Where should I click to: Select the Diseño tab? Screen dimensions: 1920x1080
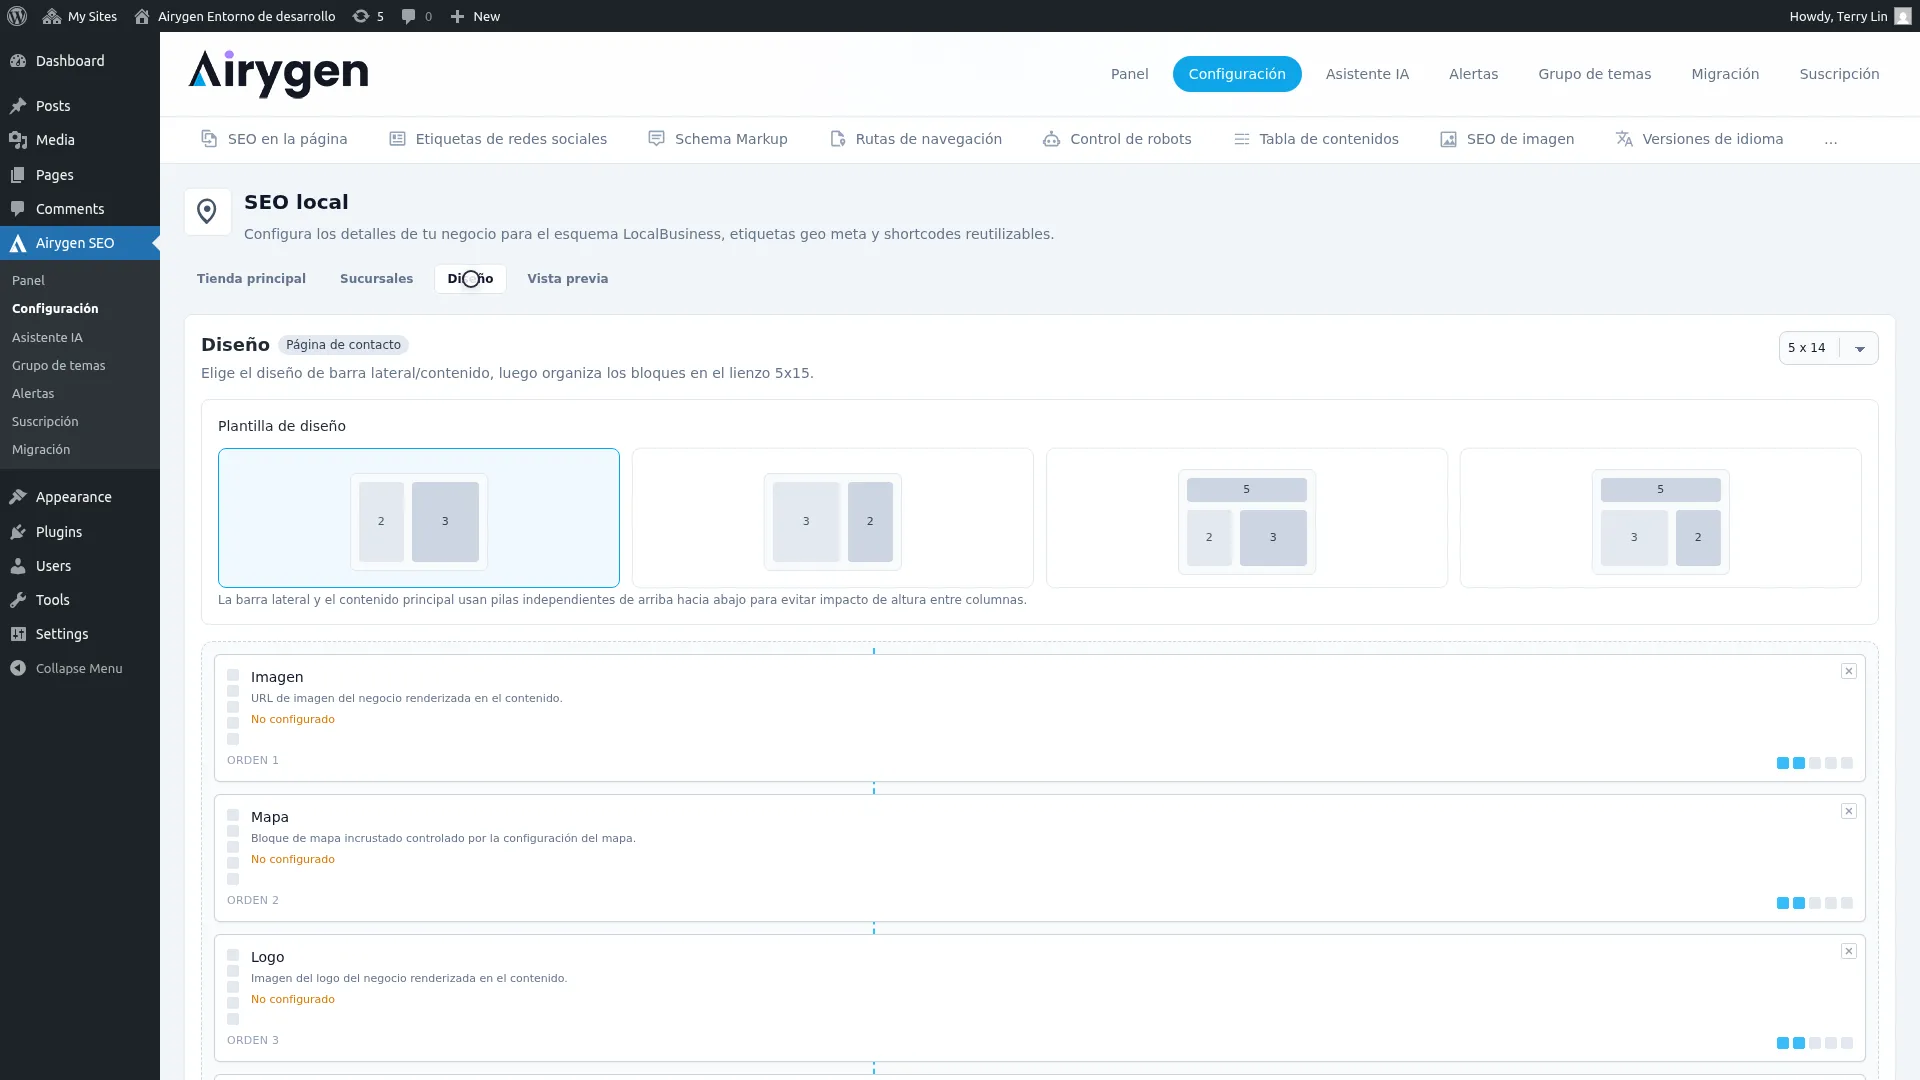(x=470, y=279)
